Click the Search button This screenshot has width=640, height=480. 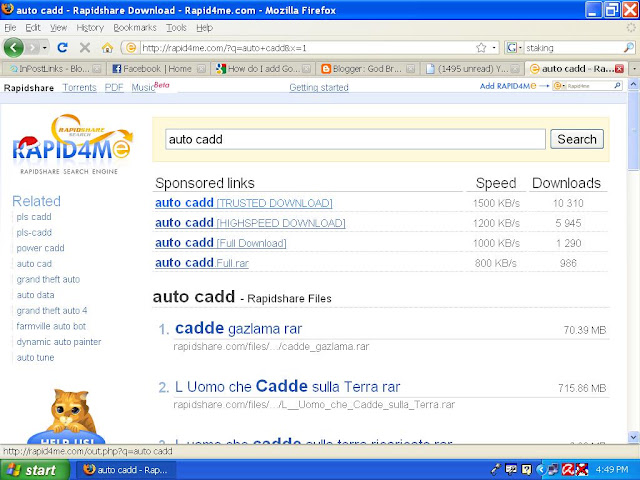click(577, 139)
